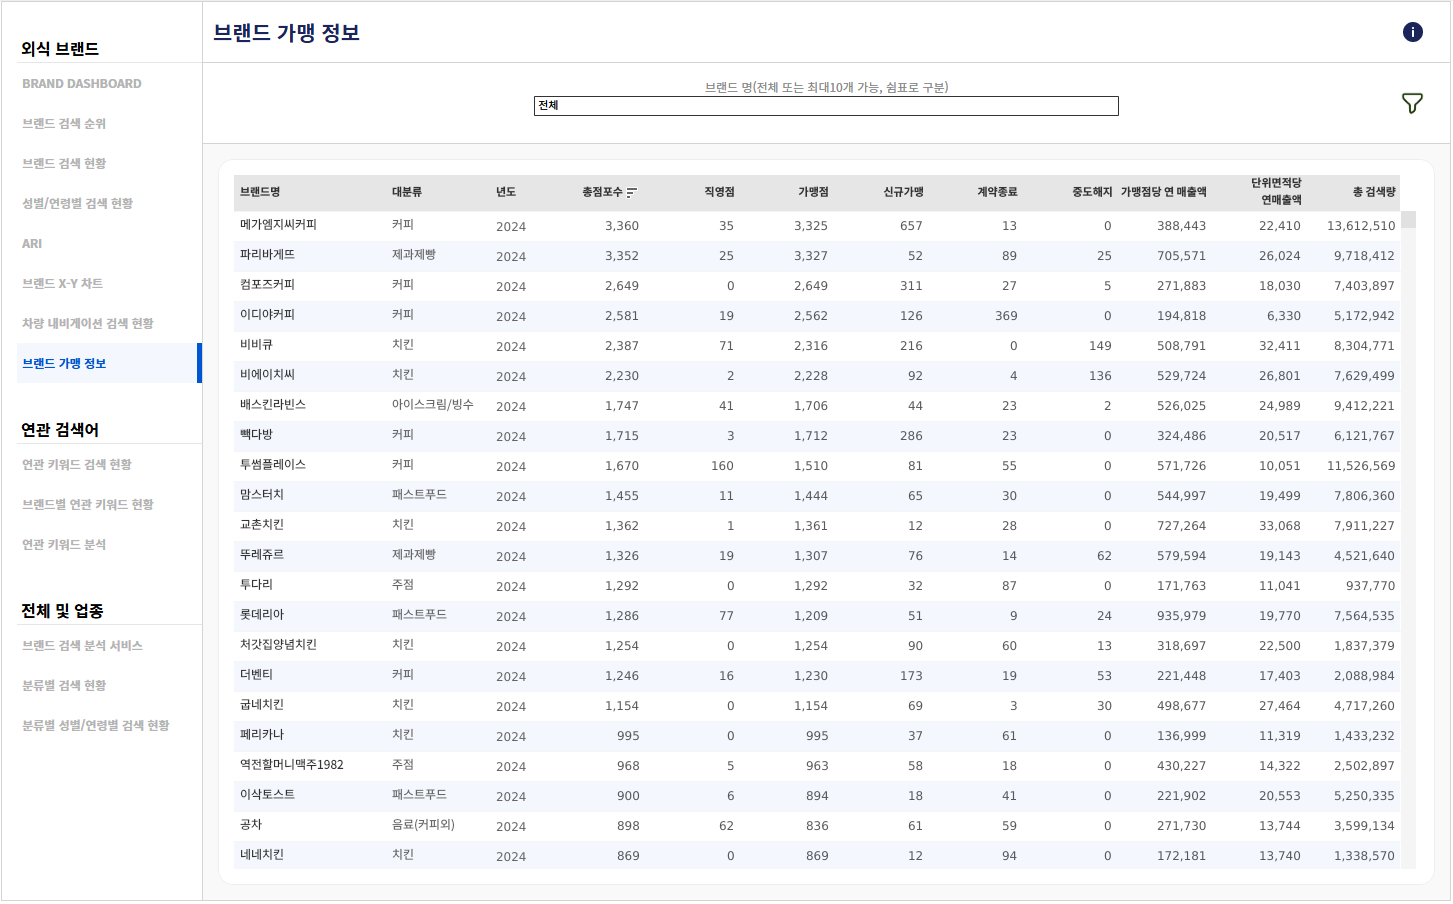Go to 브랜드 검색 순위 menu
1453x904 pixels.
coord(64,124)
